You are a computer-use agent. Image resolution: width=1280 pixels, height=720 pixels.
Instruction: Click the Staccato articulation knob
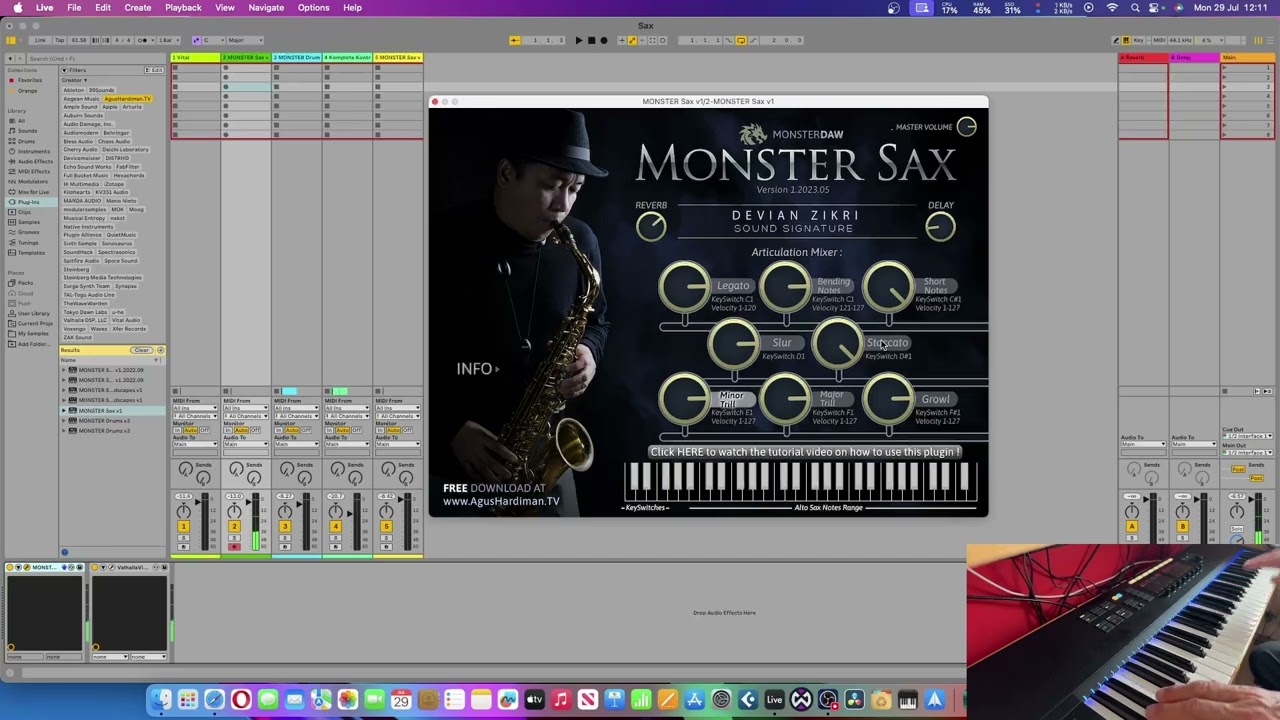pos(836,345)
